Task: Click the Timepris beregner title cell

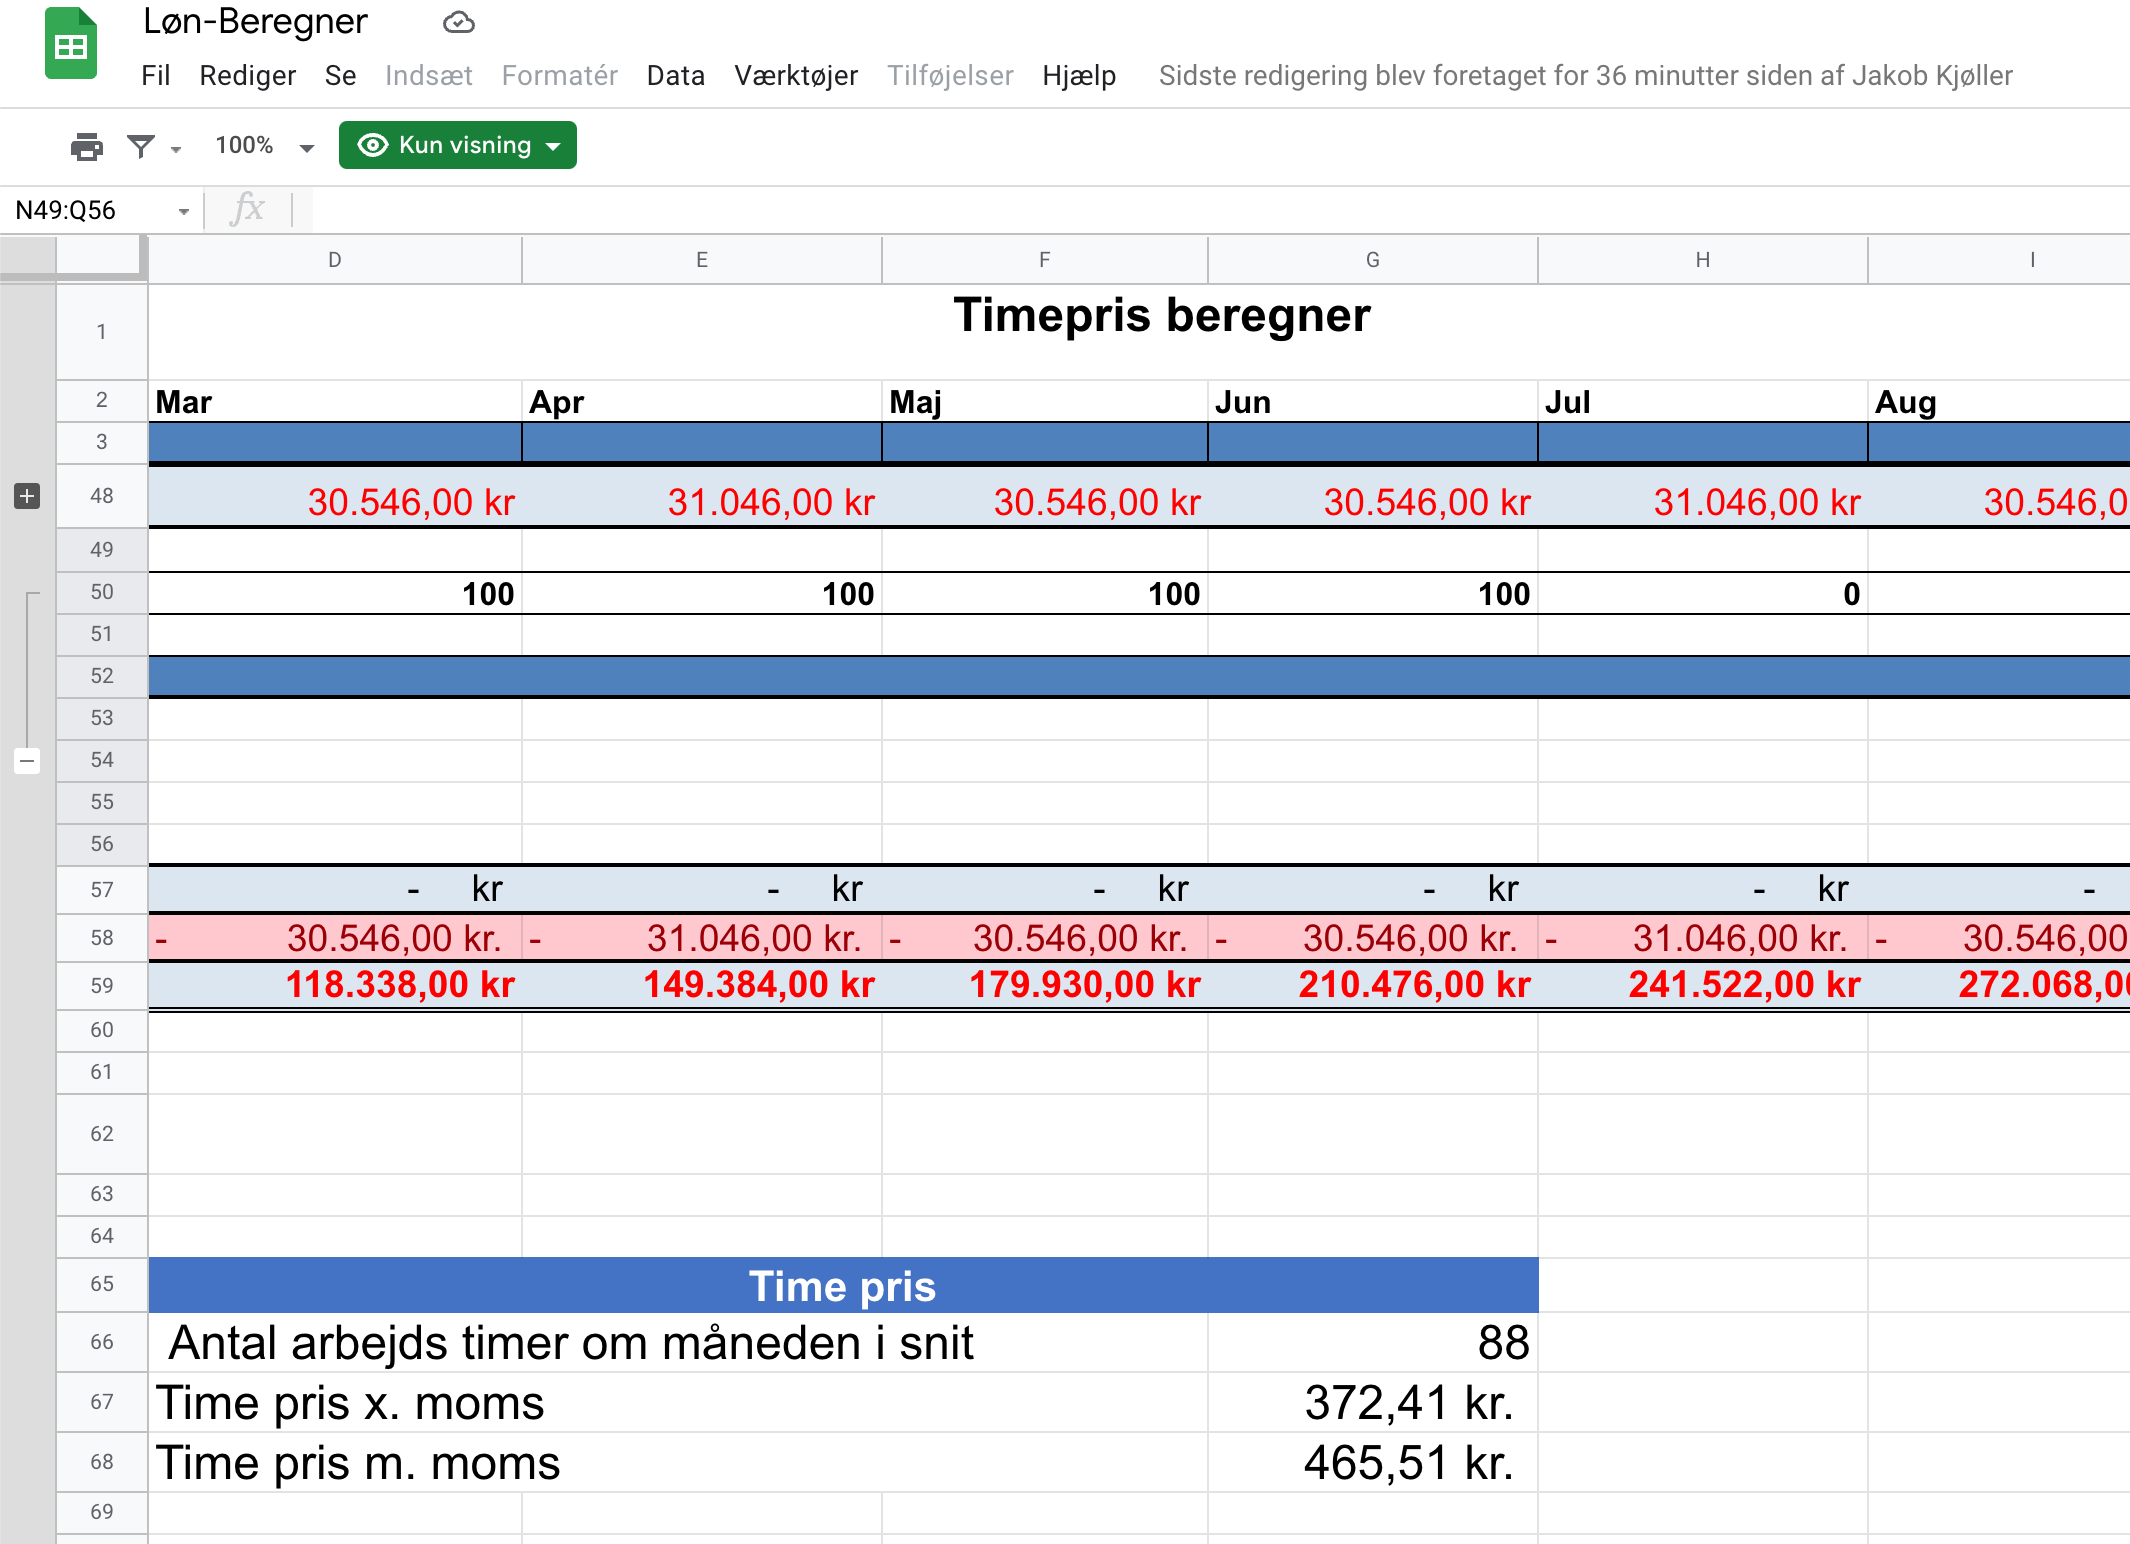Action: coord(1162,316)
